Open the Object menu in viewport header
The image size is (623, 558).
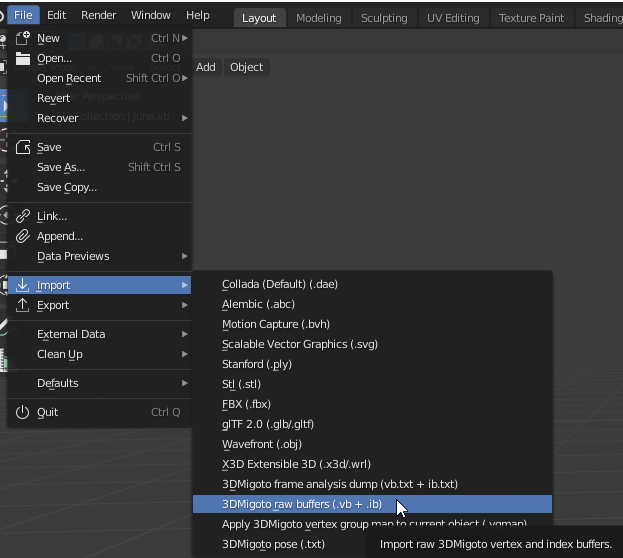(x=246, y=67)
